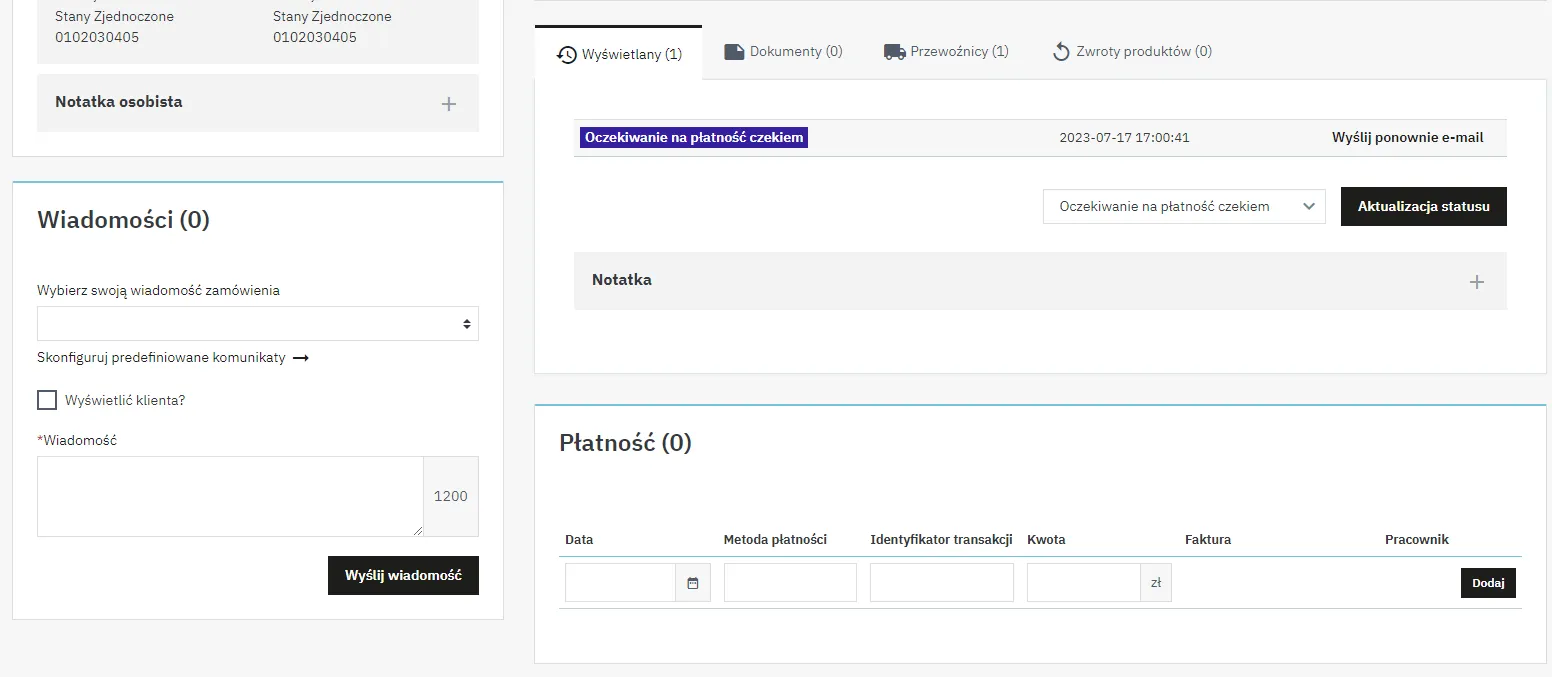Open the Wybierz swoją wiadomość zamówienia dropdown
The width and height of the screenshot is (1552, 677).
click(257, 324)
